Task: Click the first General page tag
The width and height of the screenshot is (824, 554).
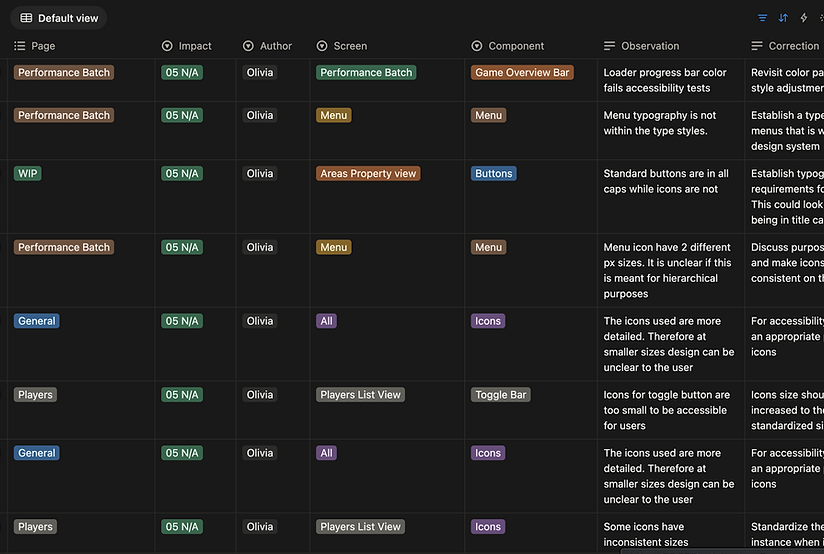Action: coord(37,321)
